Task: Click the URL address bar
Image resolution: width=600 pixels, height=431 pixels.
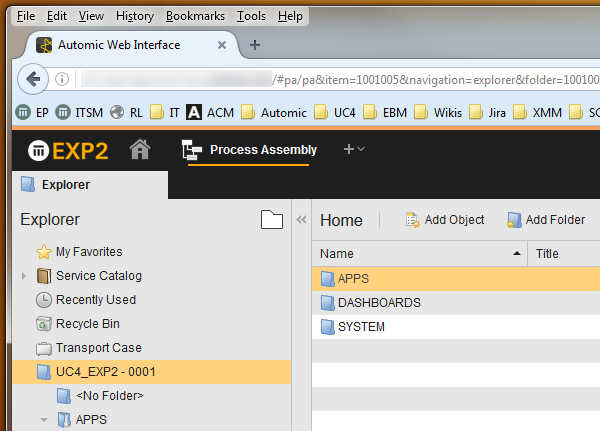Action: pos(340,80)
